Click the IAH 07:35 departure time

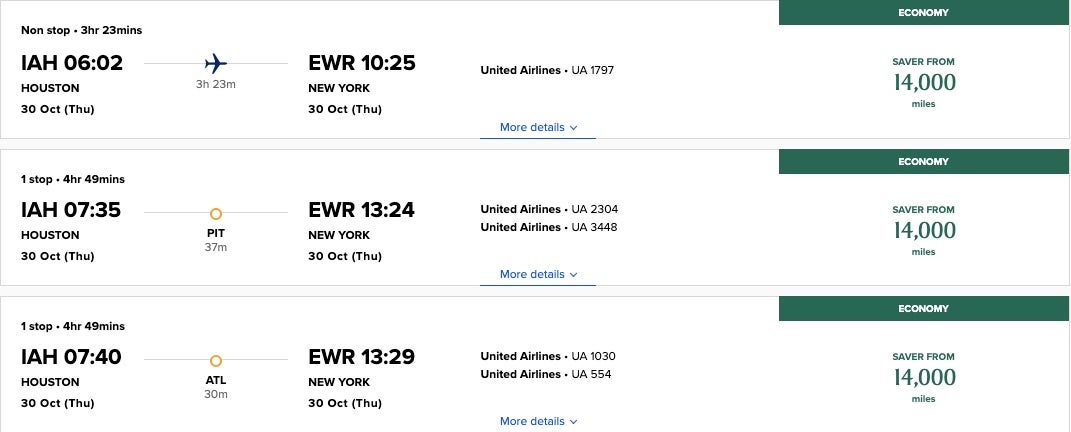(x=72, y=210)
